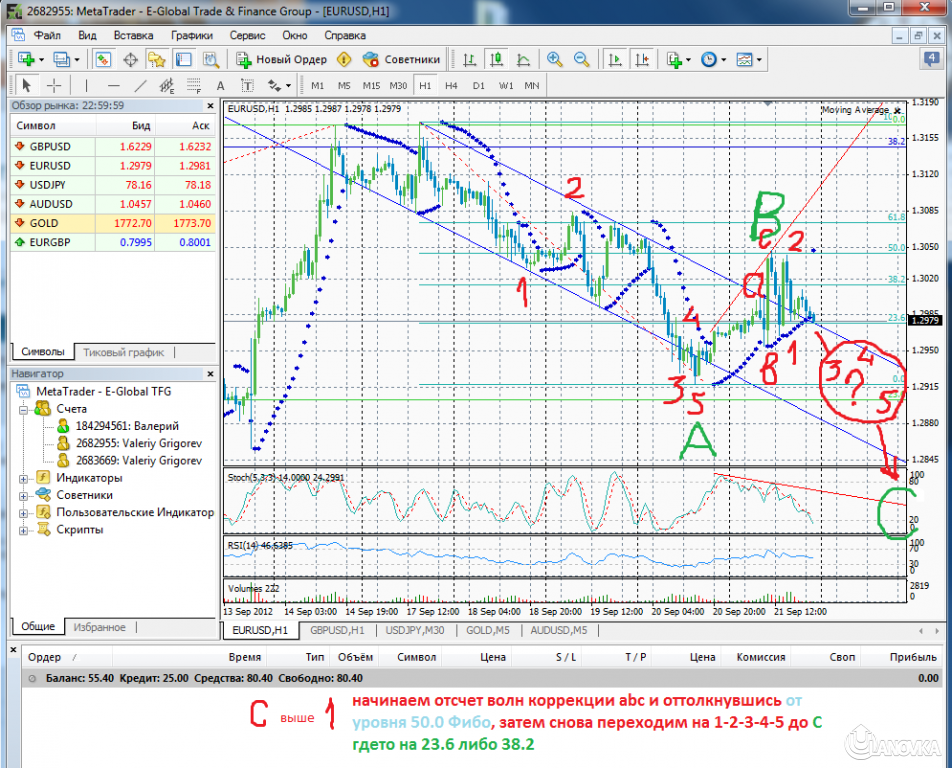Choose the Fibonacci retracement tool
Viewport: 952px width, 768px height.
pos(196,85)
